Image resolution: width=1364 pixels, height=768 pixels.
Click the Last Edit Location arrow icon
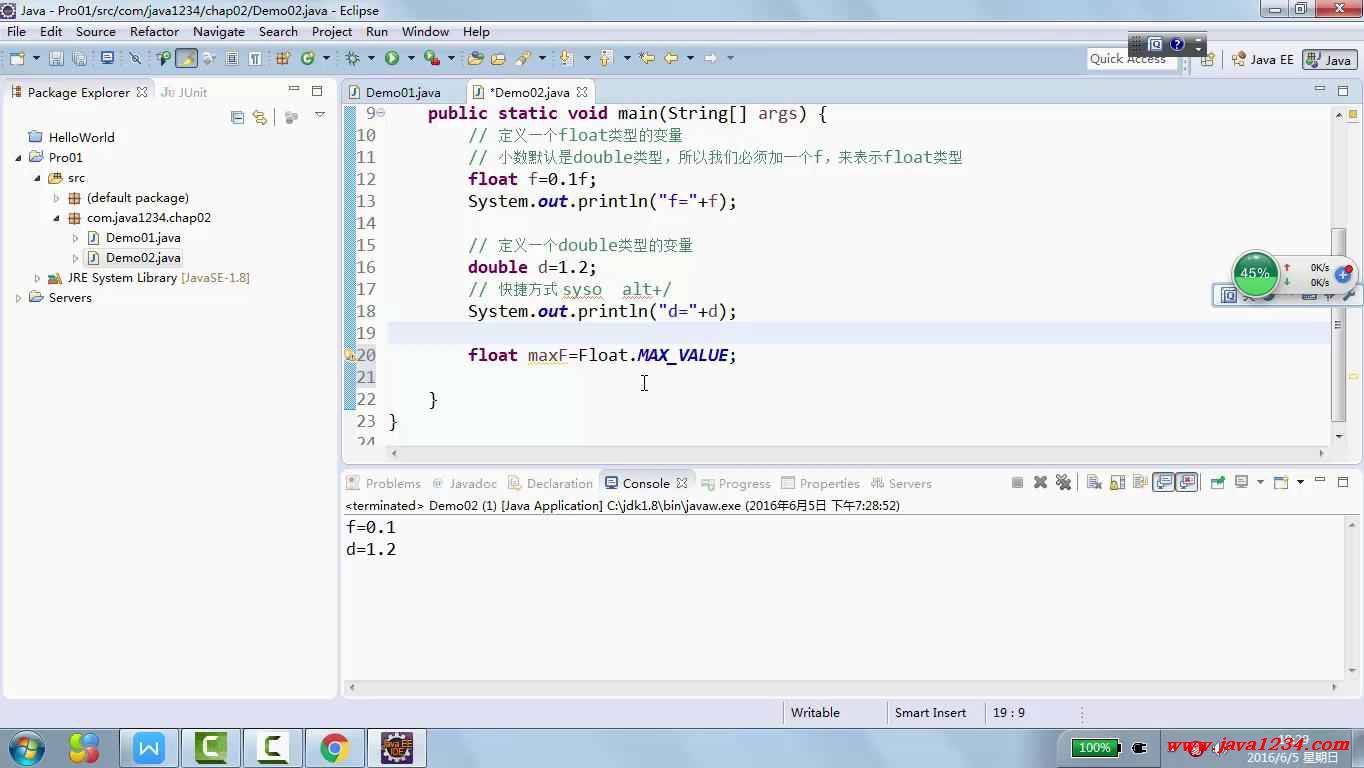pos(646,58)
